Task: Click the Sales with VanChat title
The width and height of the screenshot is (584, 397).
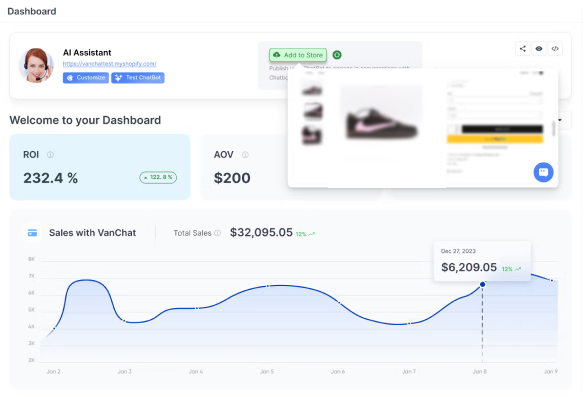Action: (92, 233)
